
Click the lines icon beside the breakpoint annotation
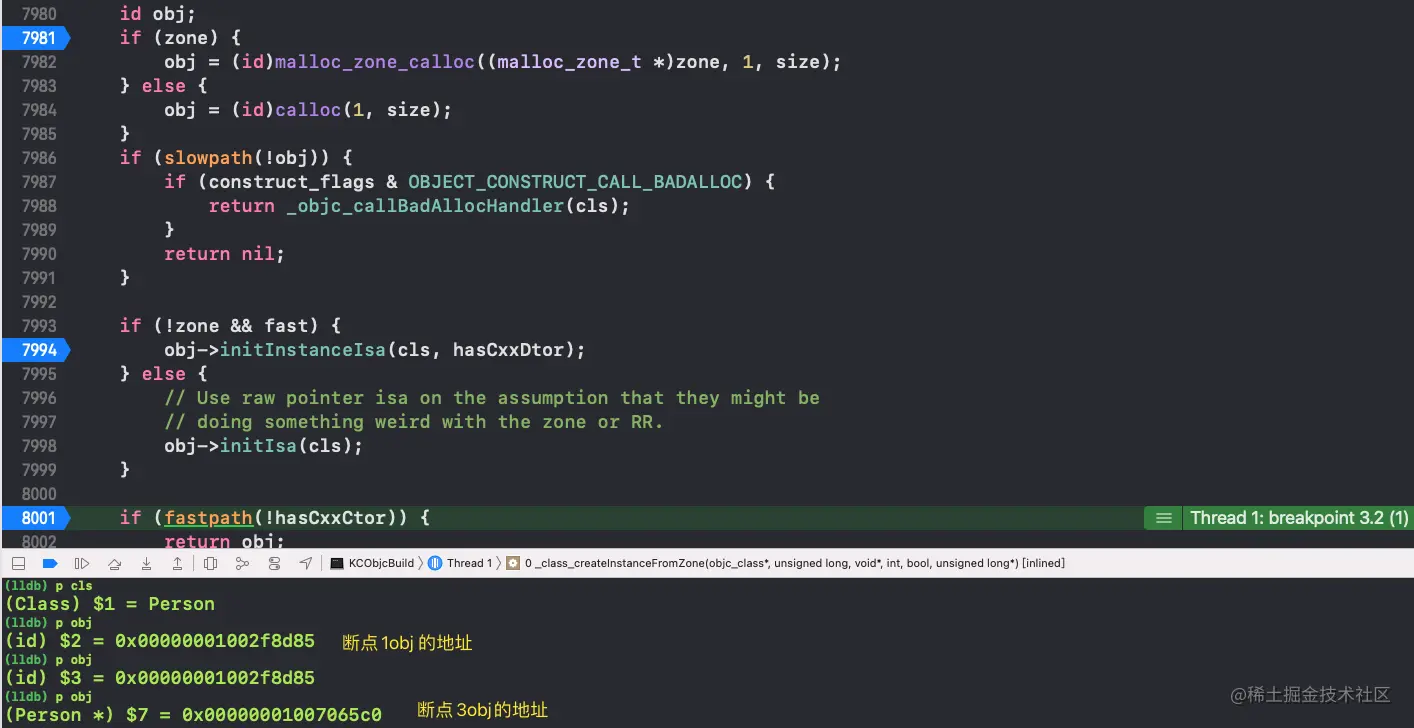1163,518
